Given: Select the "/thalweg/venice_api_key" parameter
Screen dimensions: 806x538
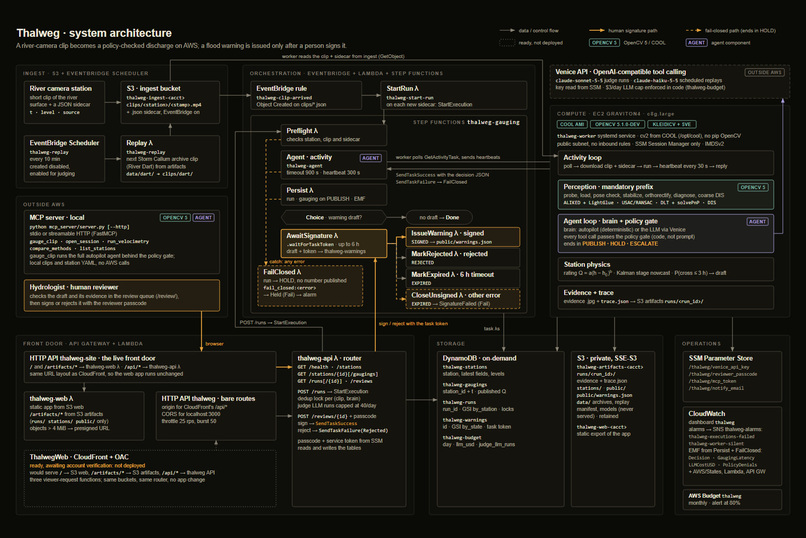Looking at the screenshot, I should (719, 367).
